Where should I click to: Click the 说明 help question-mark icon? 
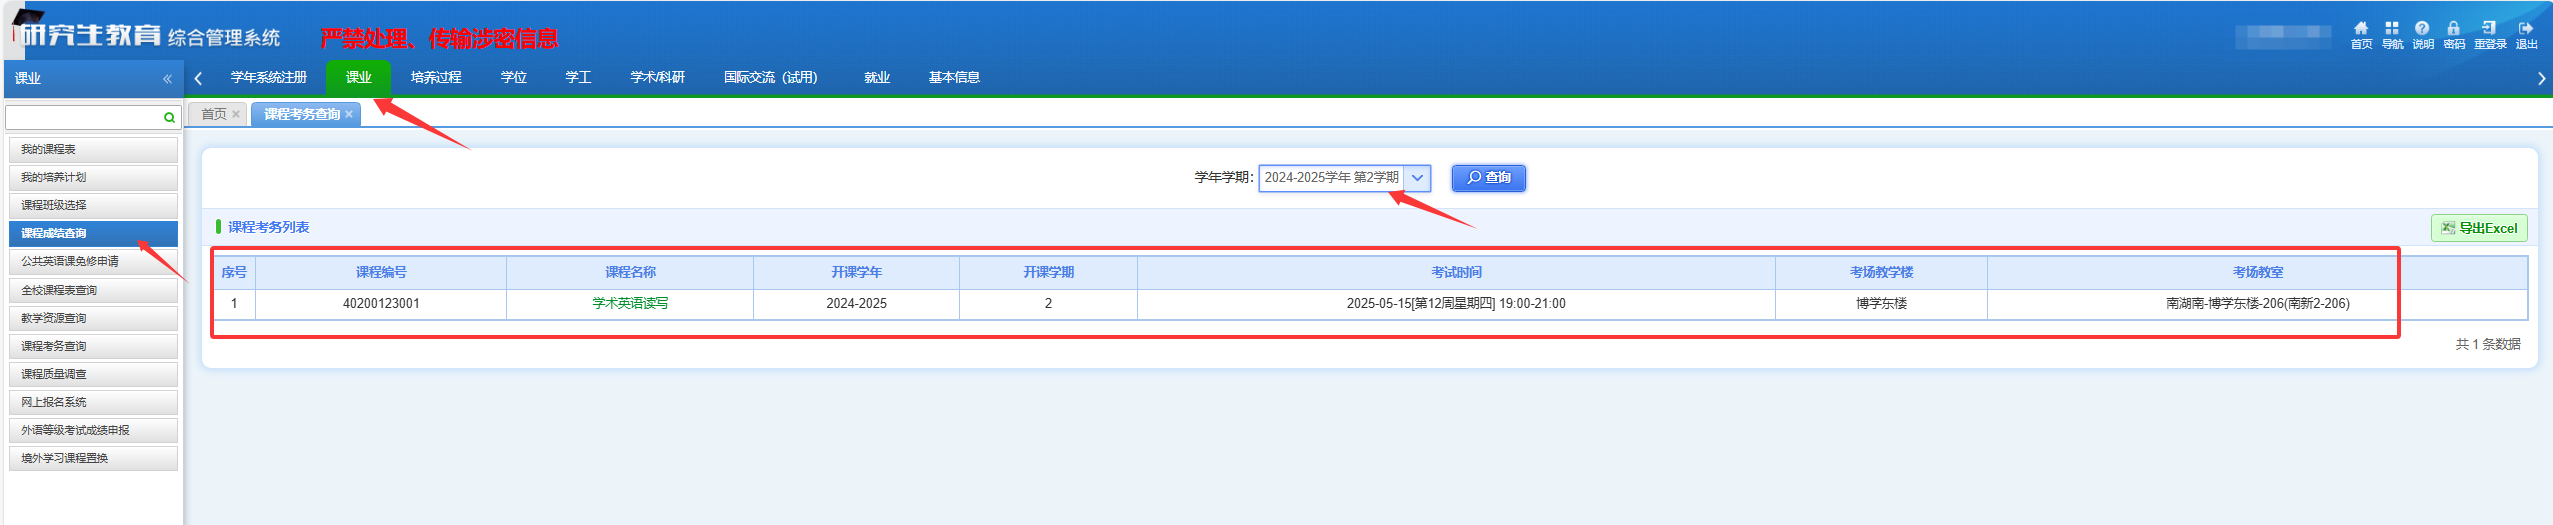pos(2422,29)
